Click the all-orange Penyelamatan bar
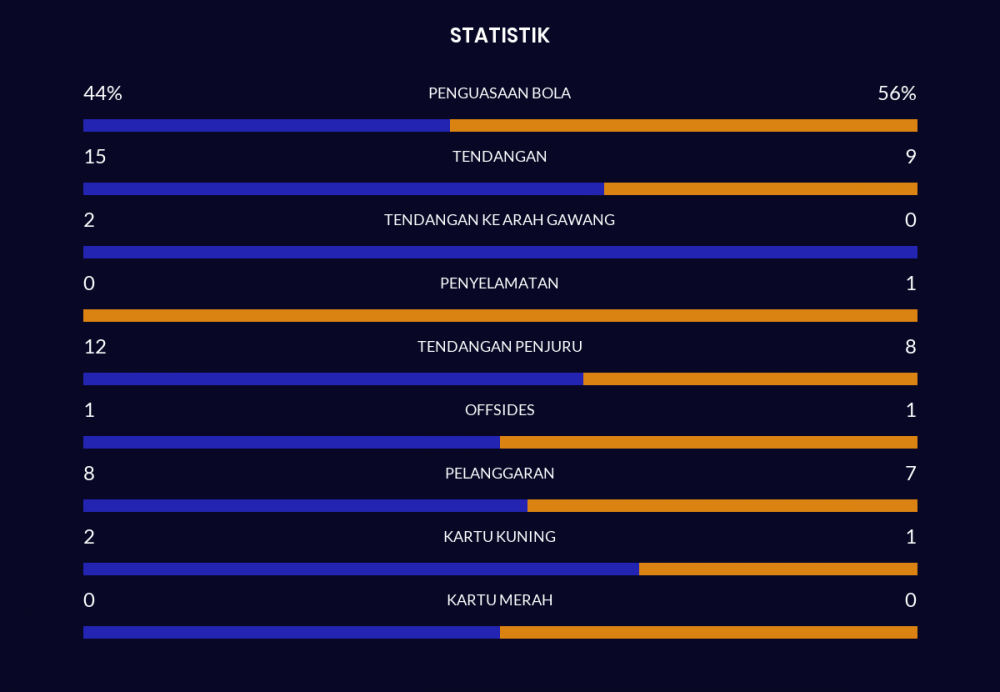This screenshot has width=1000, height=692. (500, 316)
